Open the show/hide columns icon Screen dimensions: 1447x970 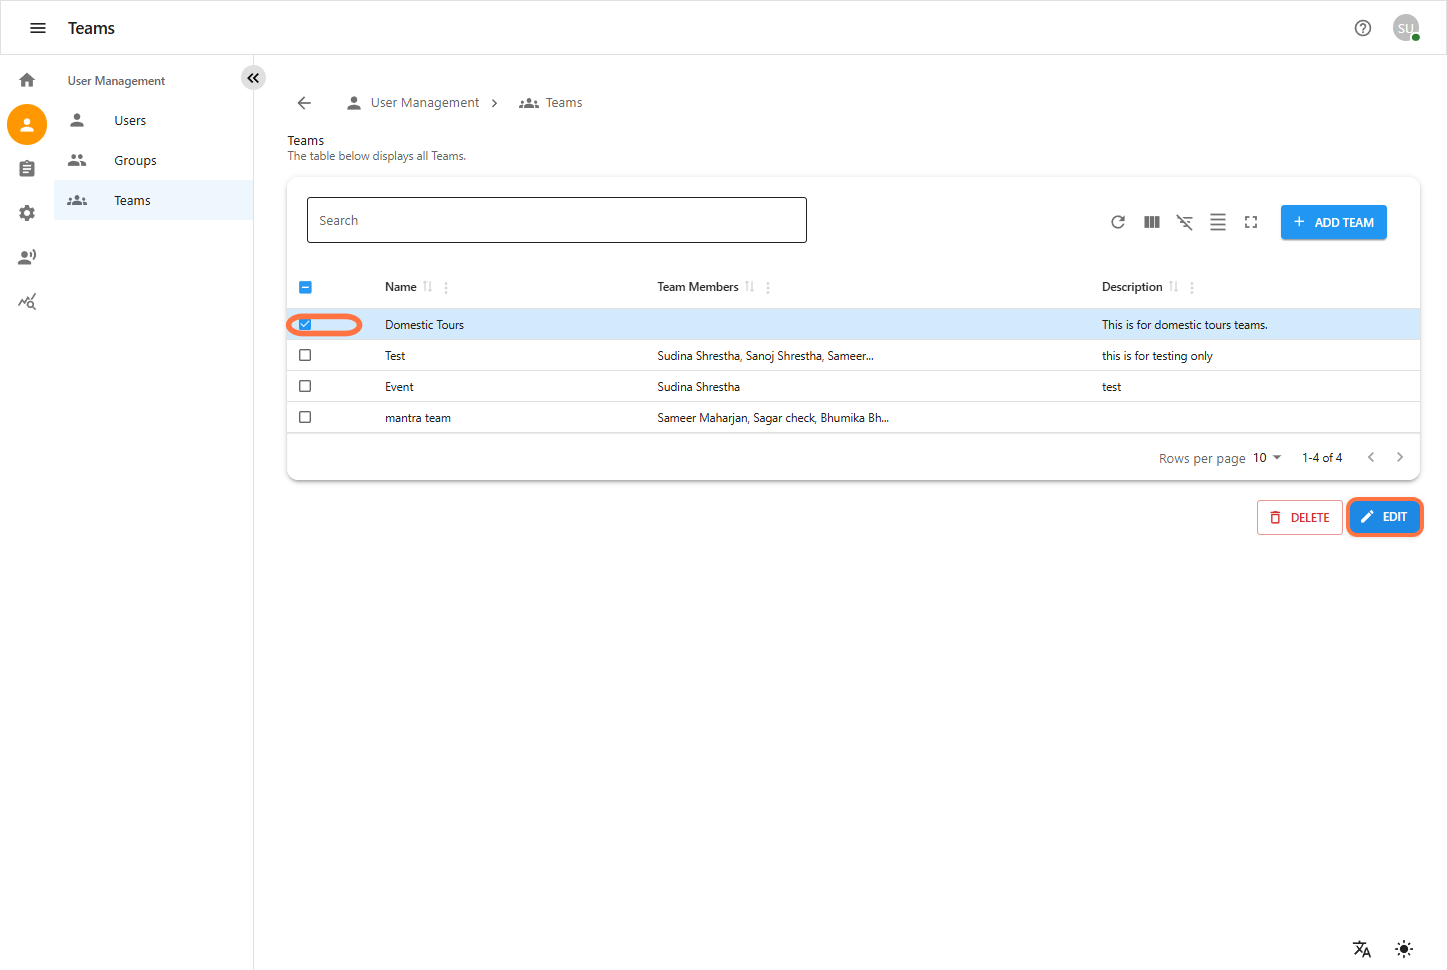[x=1152, y=222]
